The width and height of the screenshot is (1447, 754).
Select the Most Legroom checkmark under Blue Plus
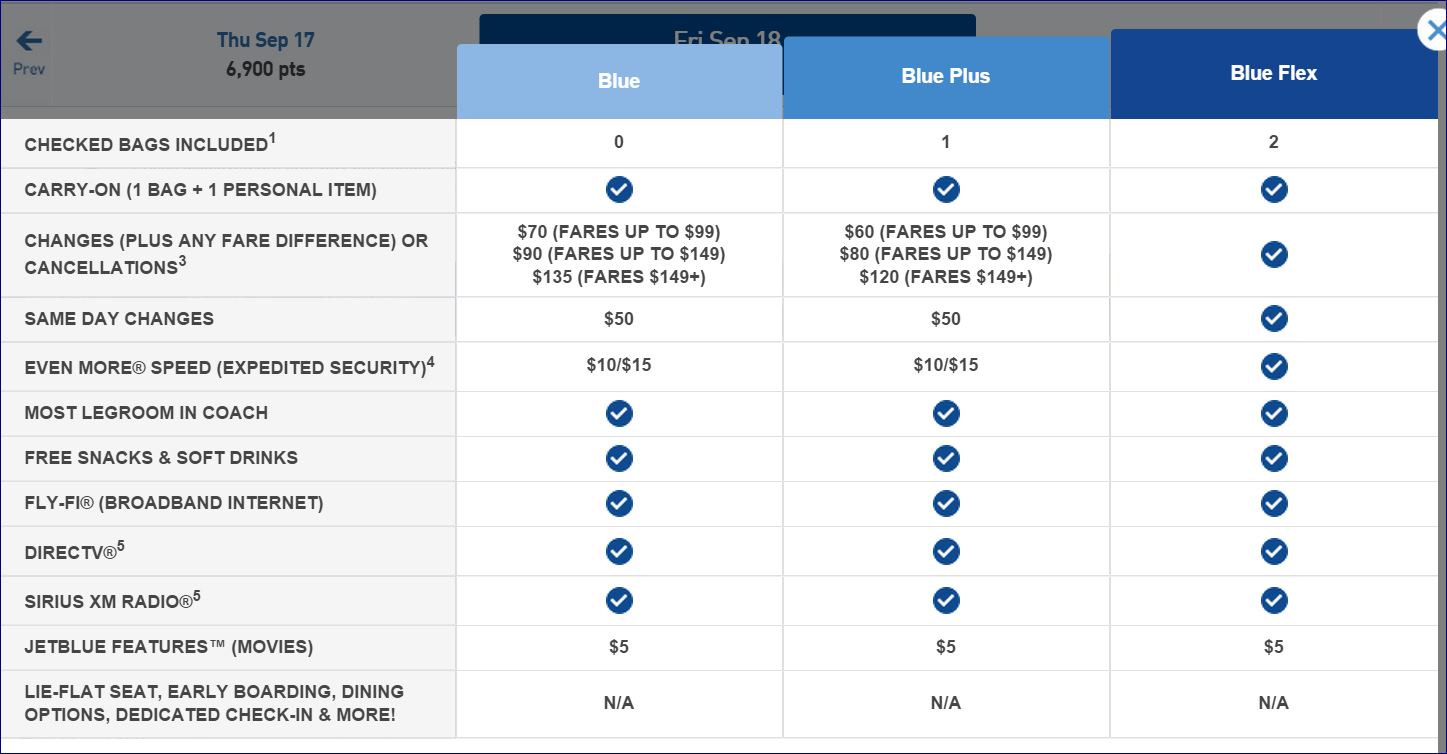click(945, 413)
